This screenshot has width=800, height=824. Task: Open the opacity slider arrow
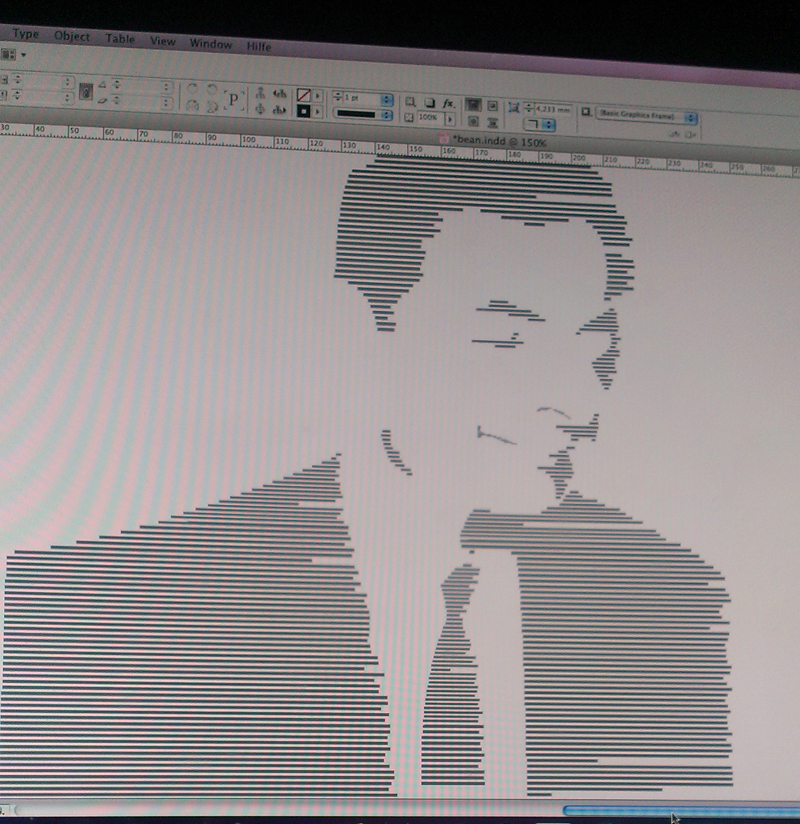pos(450,120)
